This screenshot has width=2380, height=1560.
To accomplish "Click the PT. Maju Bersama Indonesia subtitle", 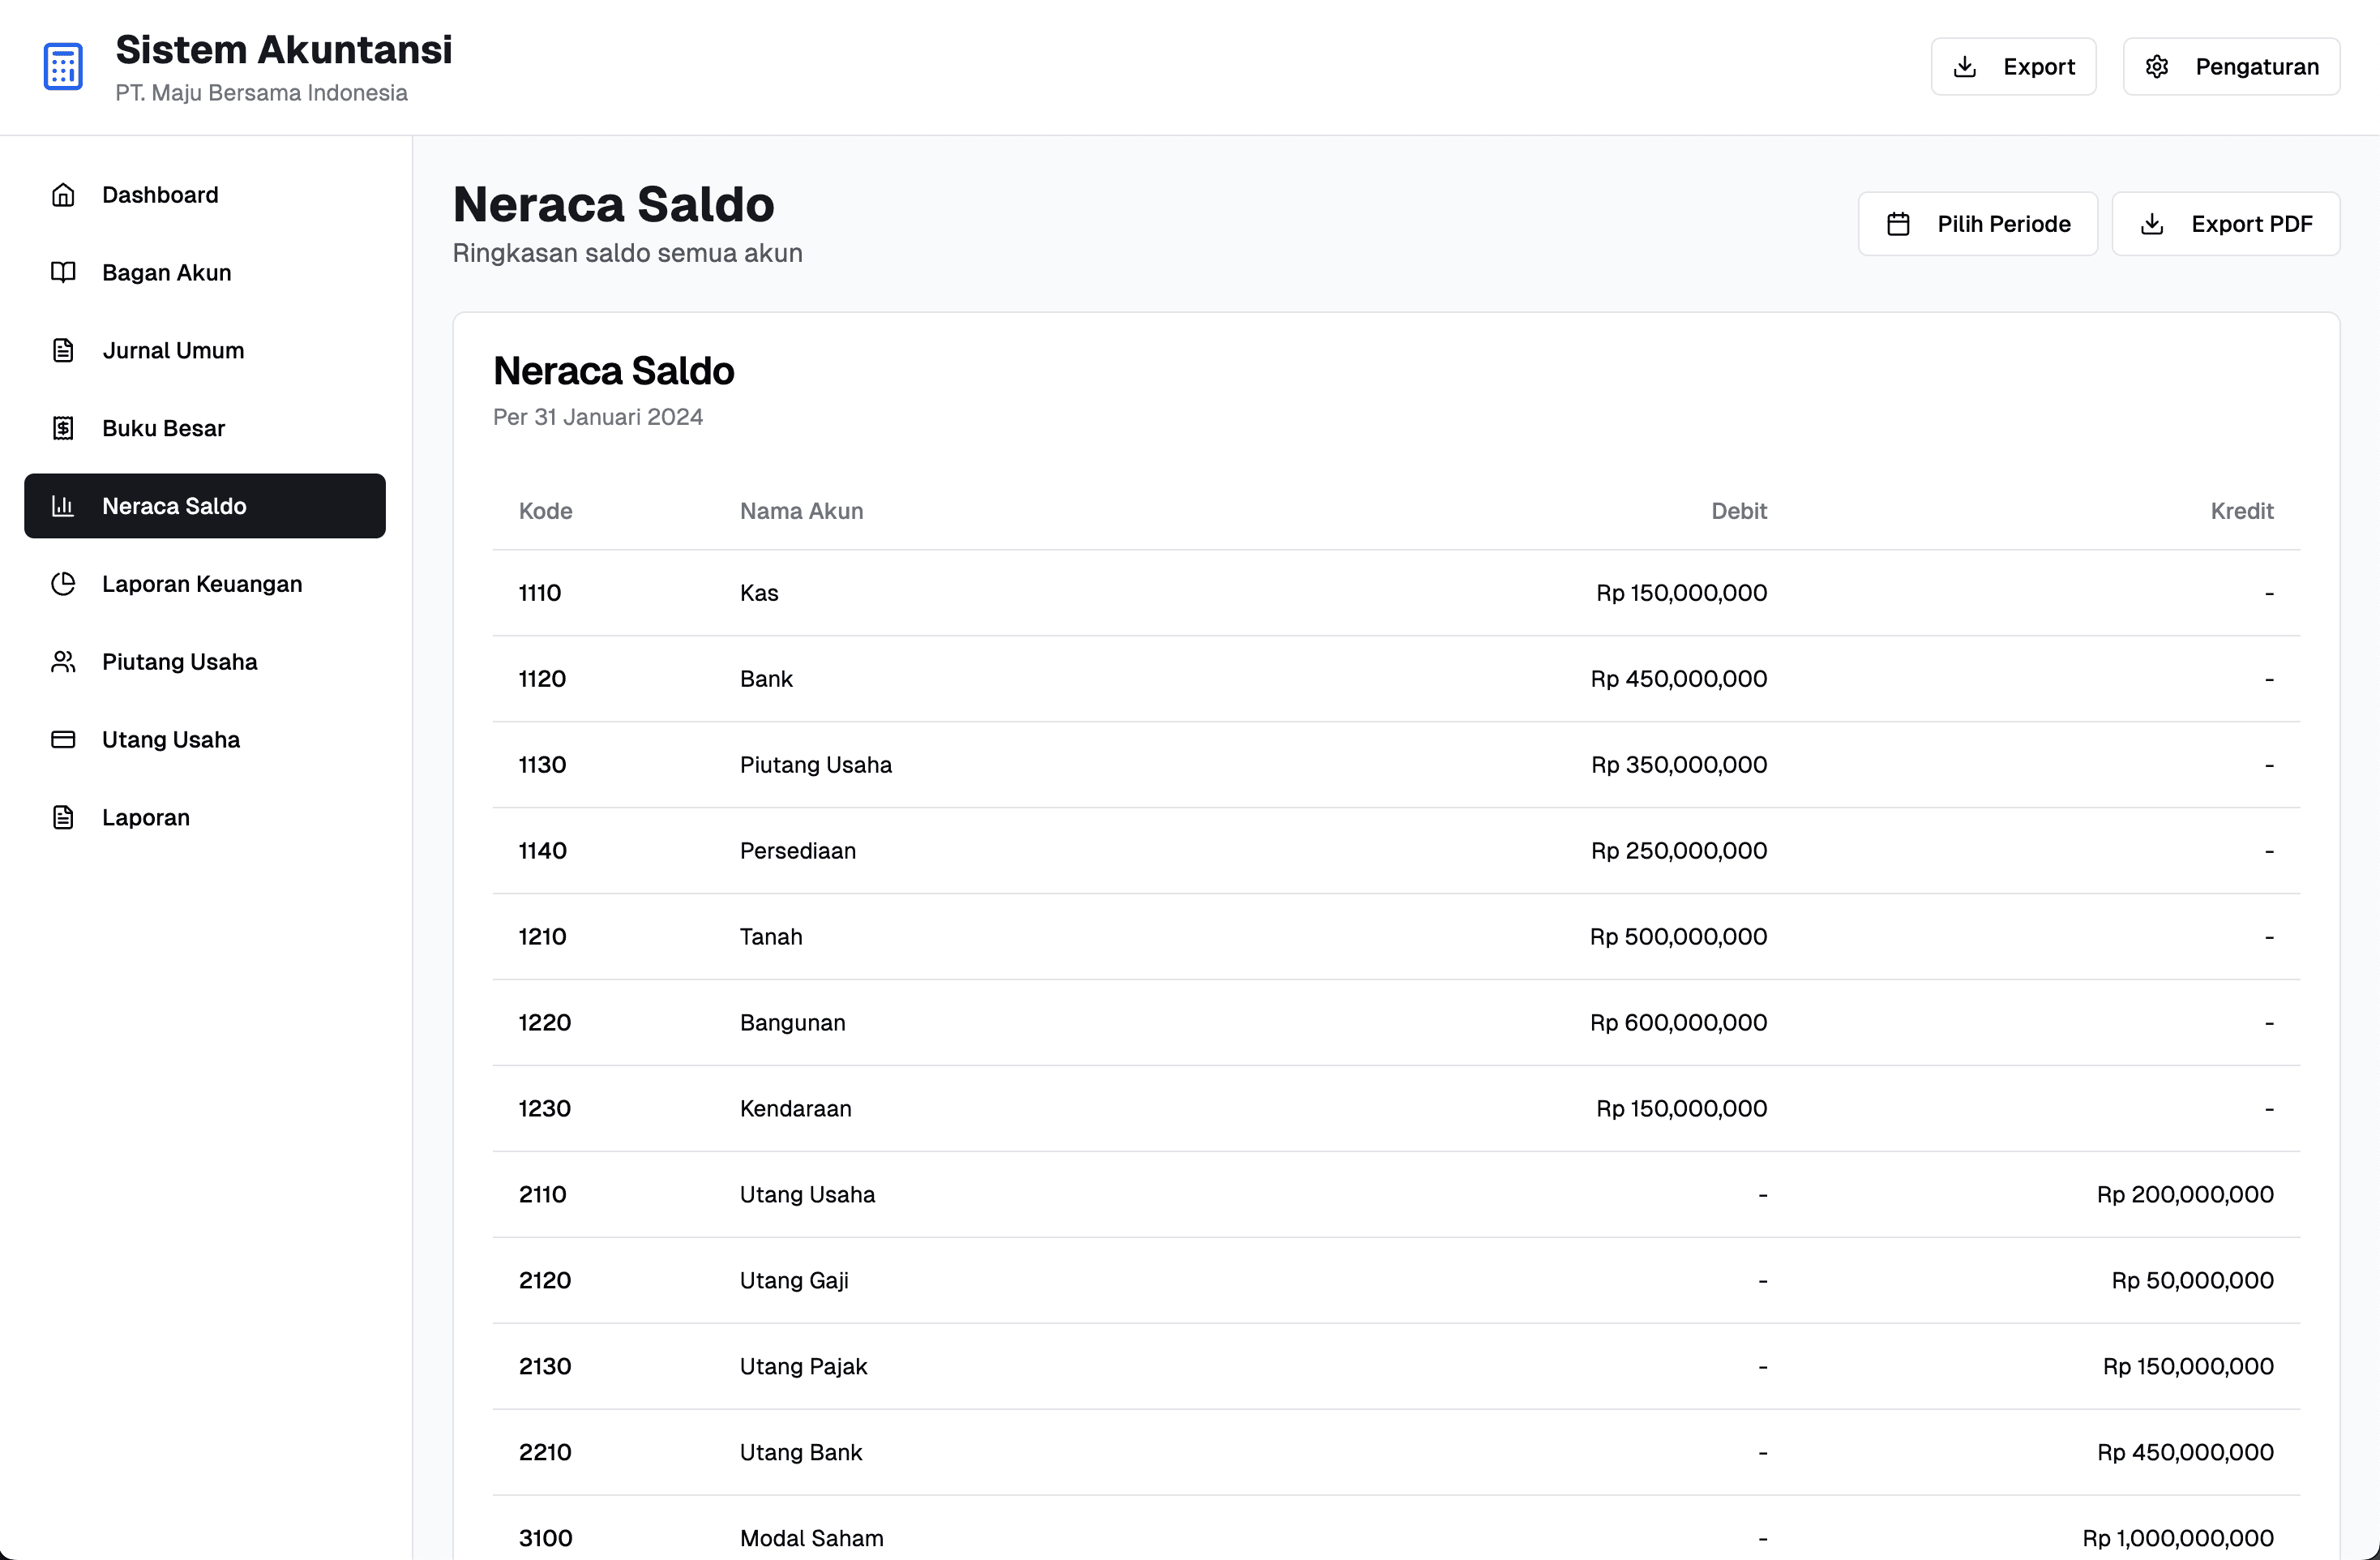I will (x=261, y=93).
